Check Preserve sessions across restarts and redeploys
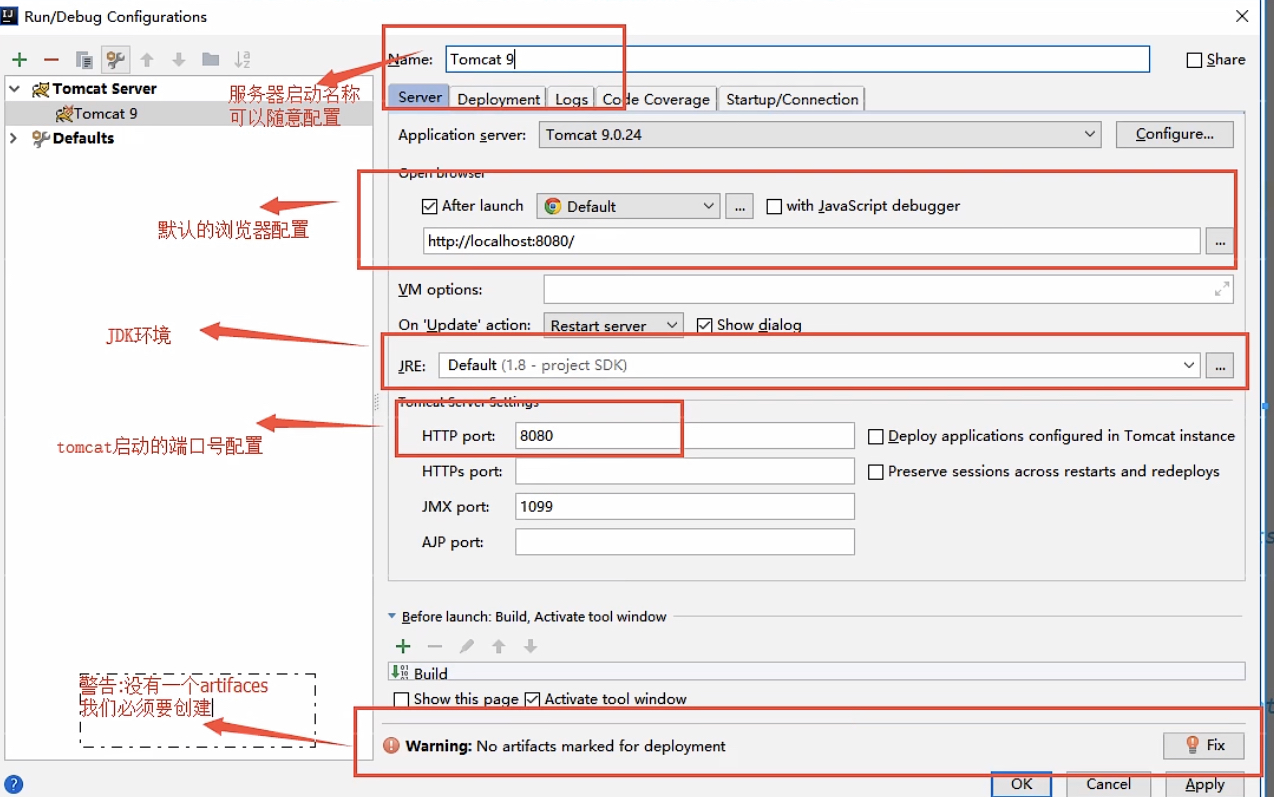 tap(876, 472)
